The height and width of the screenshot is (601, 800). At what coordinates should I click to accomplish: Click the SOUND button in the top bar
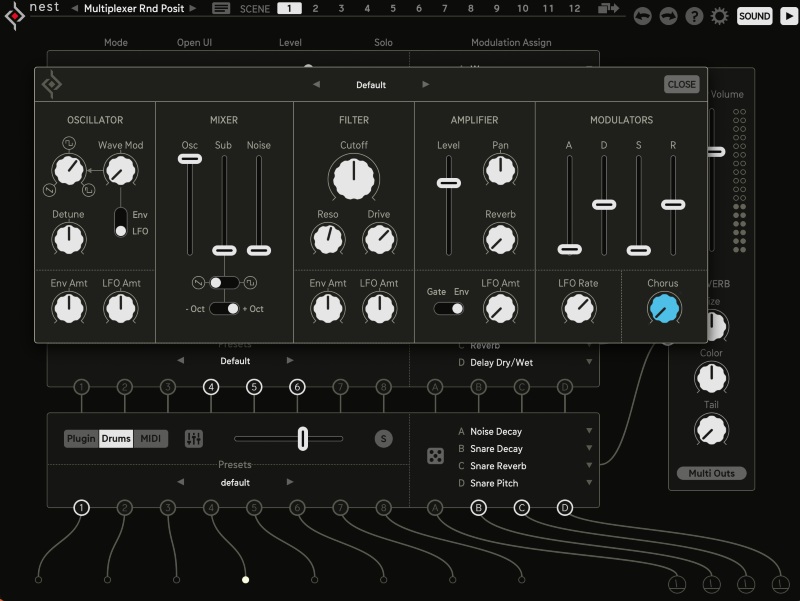pyautogui.click(x=754, y=16)
